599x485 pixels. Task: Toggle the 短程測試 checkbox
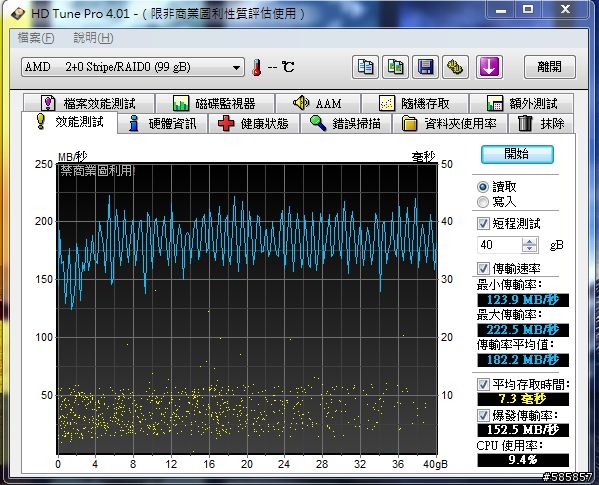(483, 223)
